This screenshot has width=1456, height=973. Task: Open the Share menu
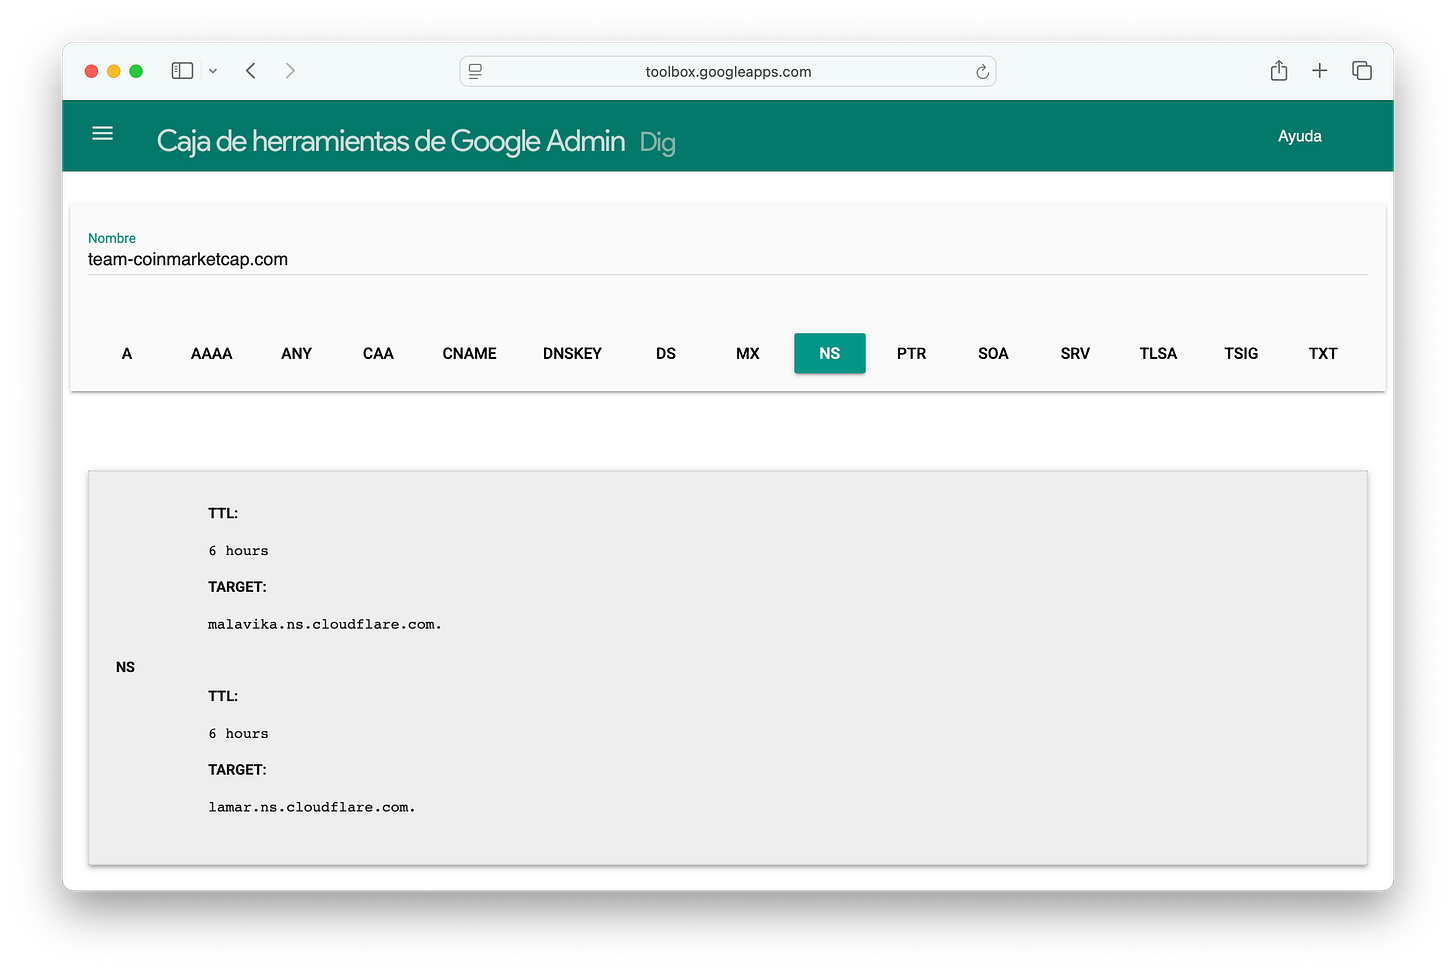click(x=1279, y=70)
